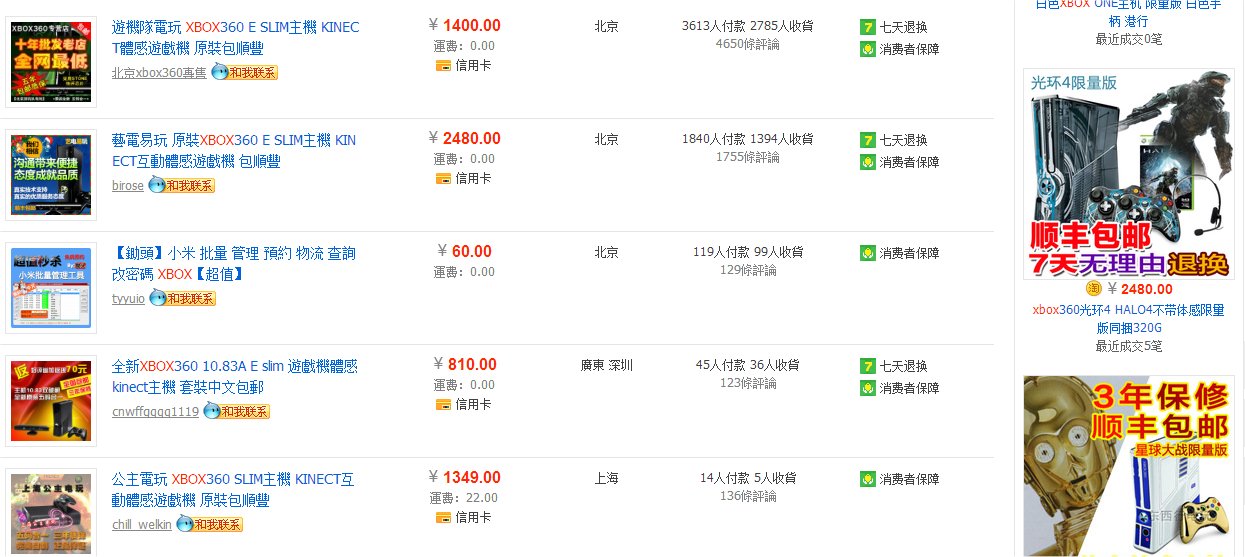Open seller chill_welkin profile link

tap(142, 525)
